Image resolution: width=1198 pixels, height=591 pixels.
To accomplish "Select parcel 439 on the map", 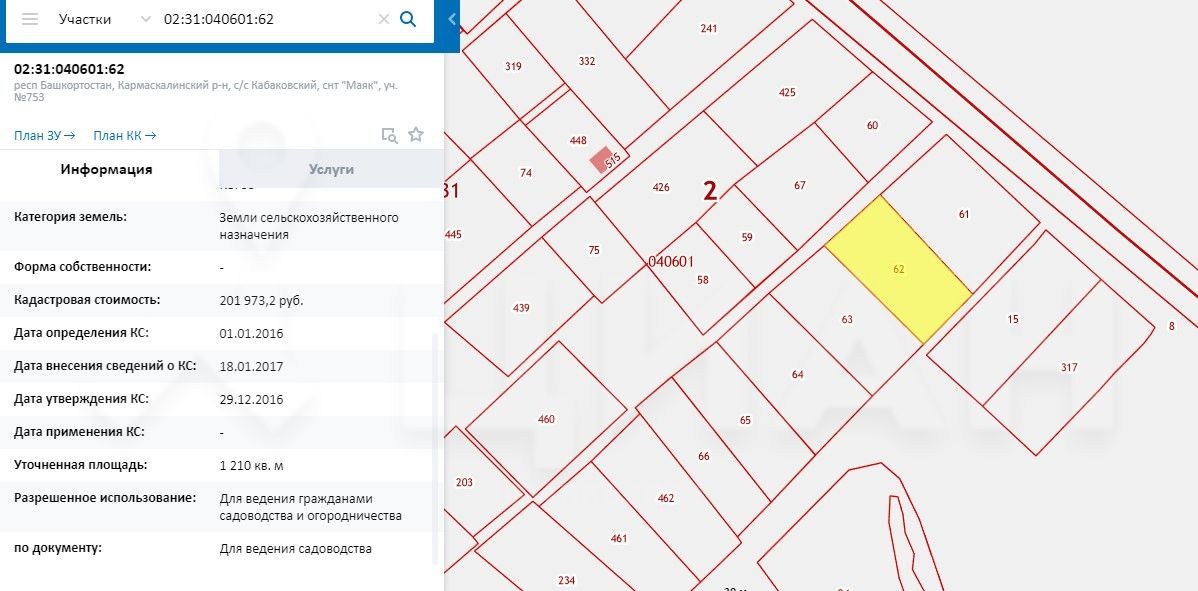I will point(521,308).
